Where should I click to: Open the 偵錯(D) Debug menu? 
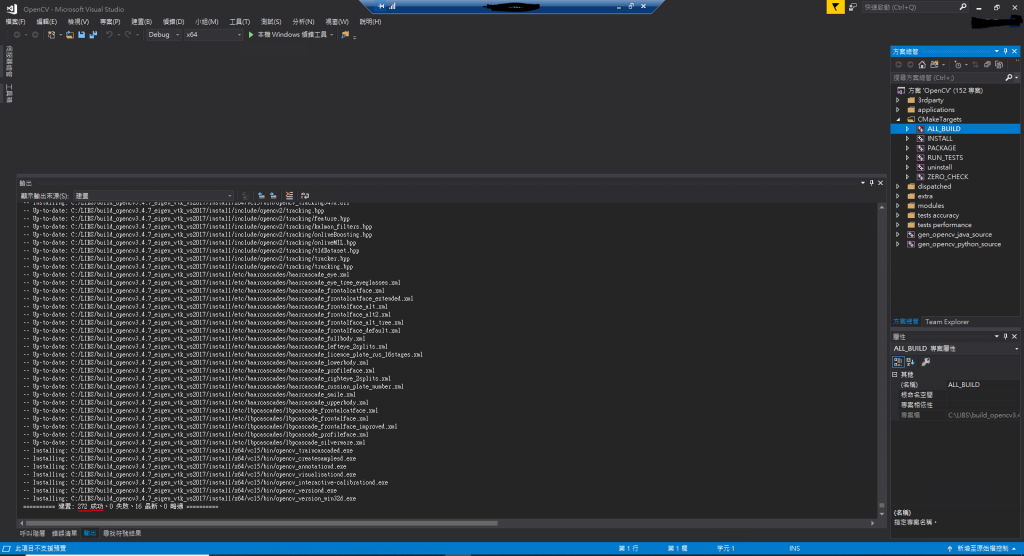(x=174, y=22)
